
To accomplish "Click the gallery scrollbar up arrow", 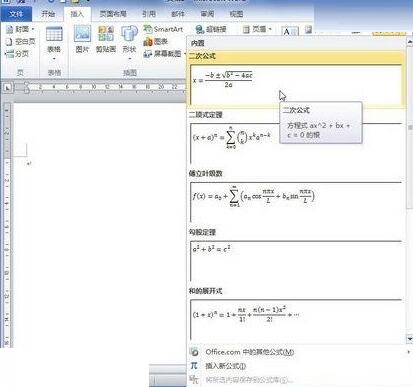I will tap(410, 41).
